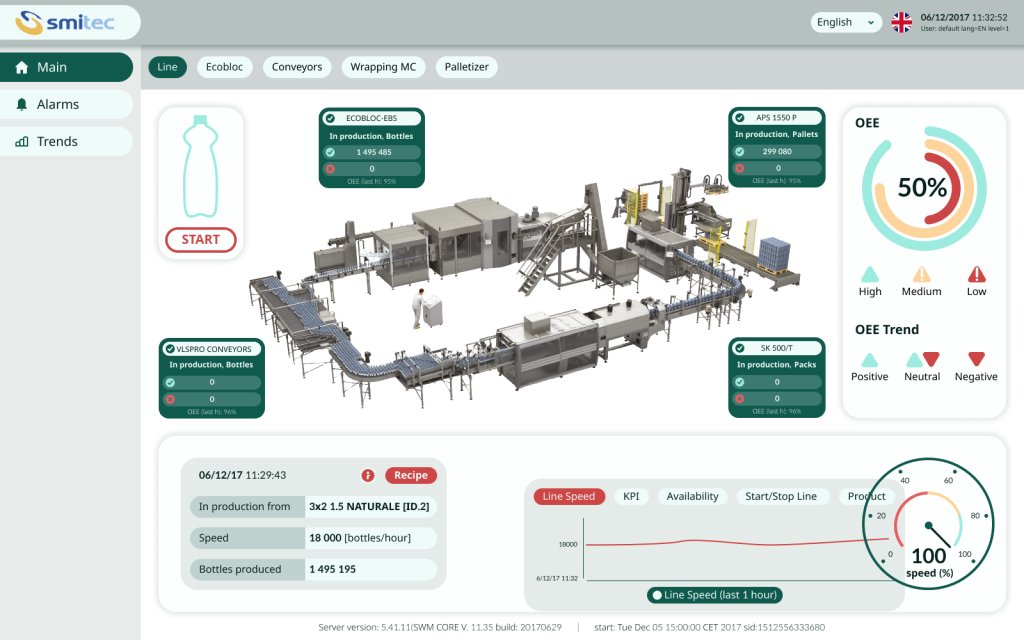Click the High OEE triangle icon
Viewport: 1024px width, 640px height.
[870, 274]
